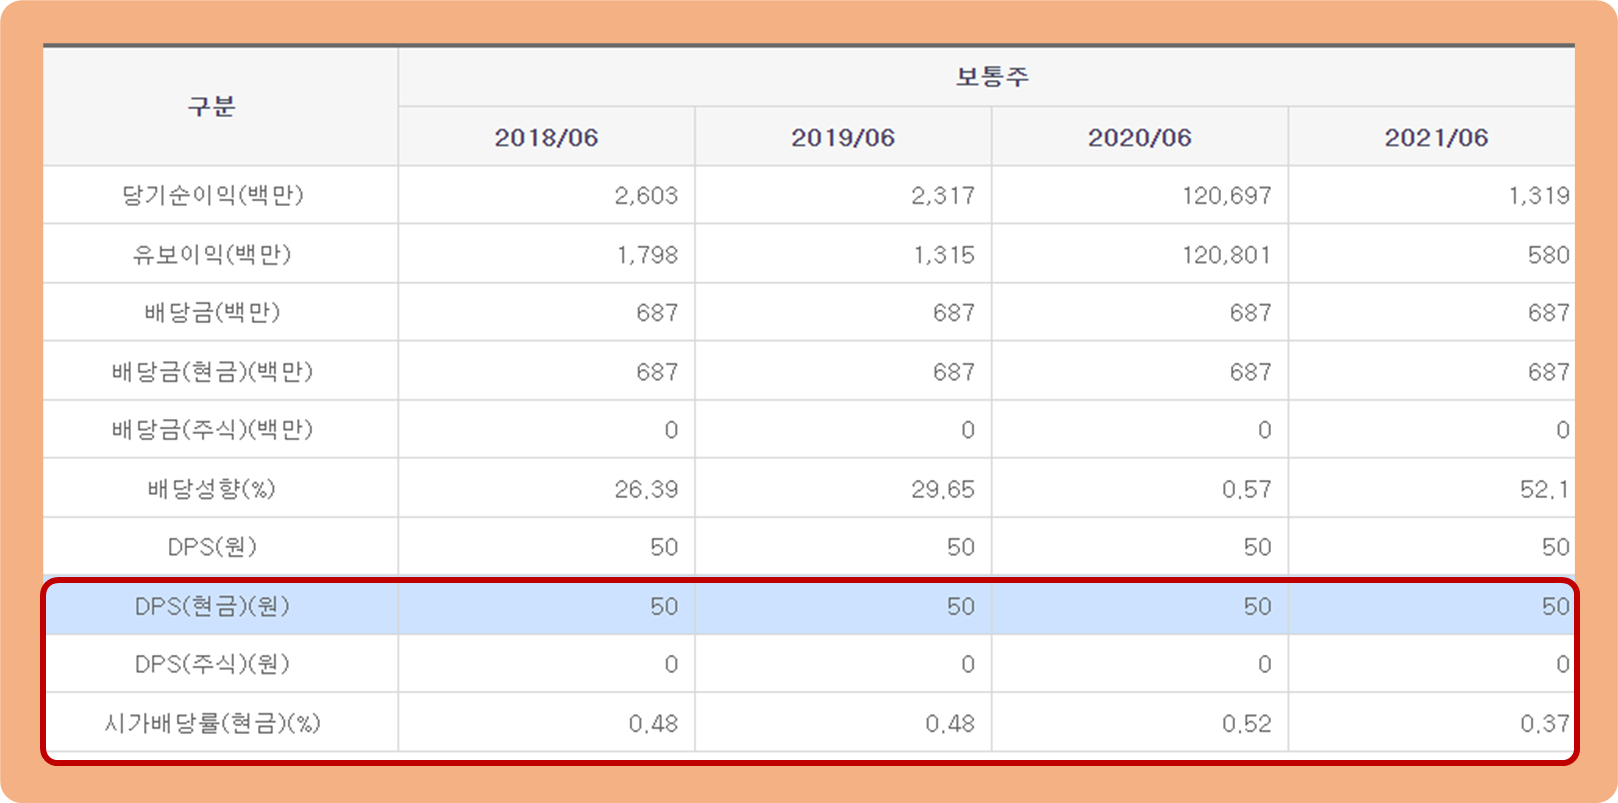Click the 유보이익(백만) row label

click(x=212, y=254)
